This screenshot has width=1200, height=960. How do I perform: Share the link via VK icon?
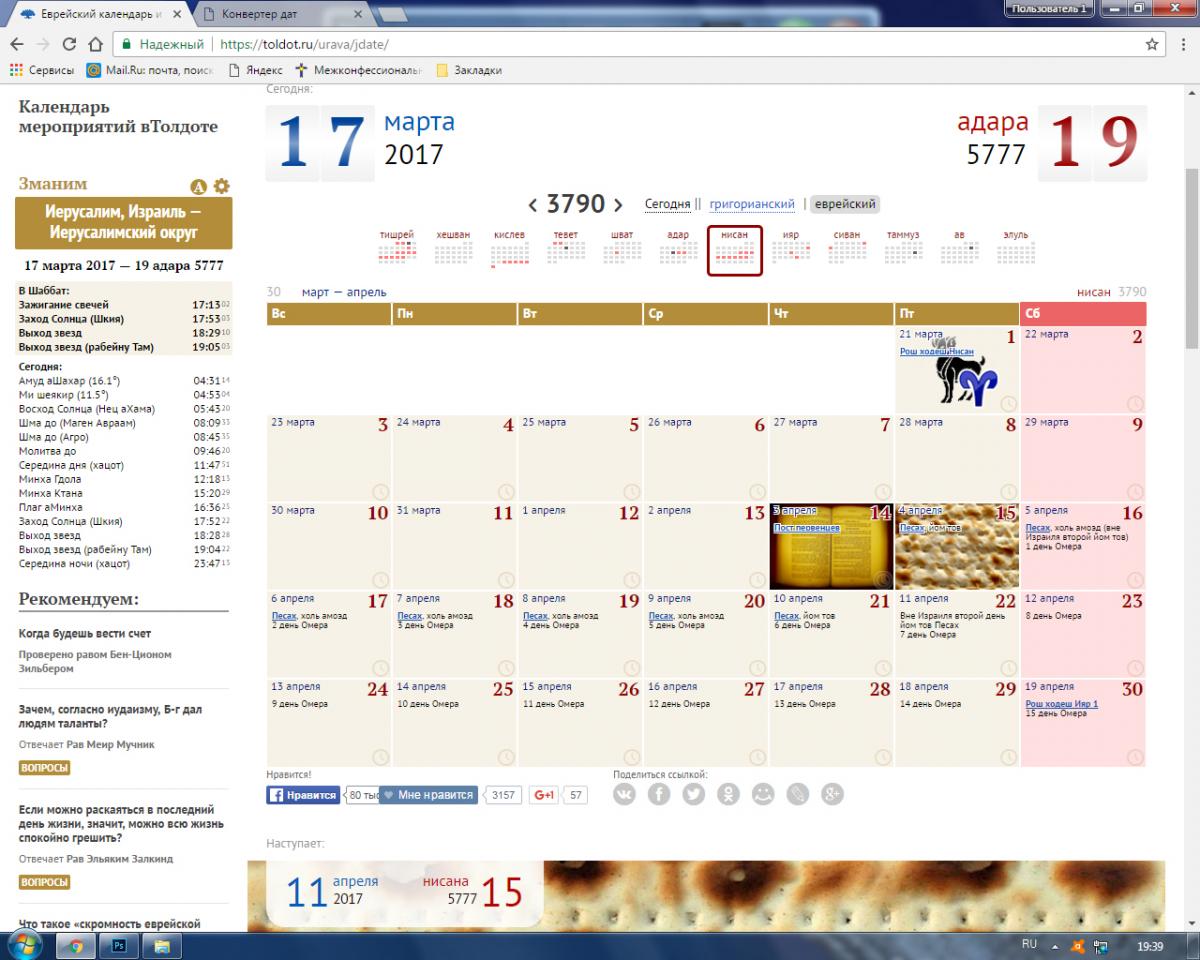click(624, 795)
